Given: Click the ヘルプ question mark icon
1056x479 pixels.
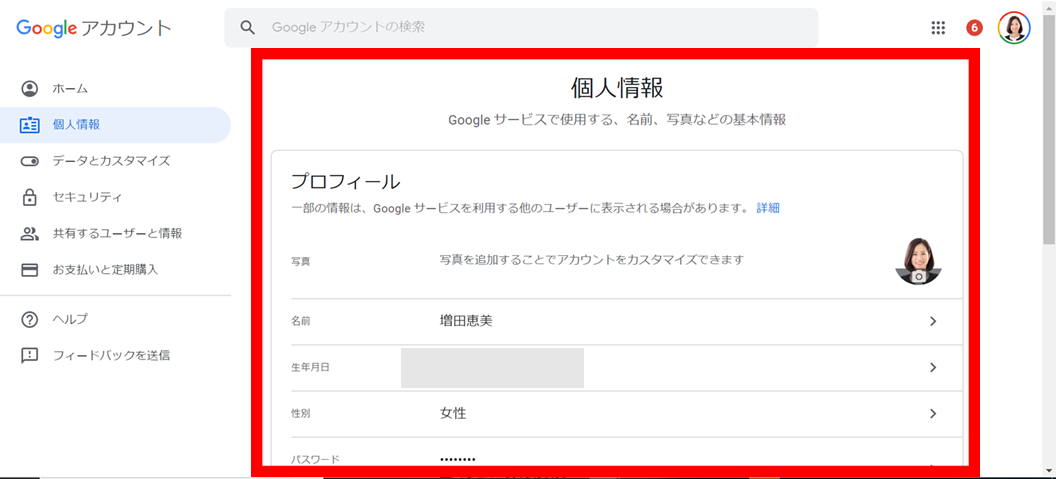Looking at the screenshot, I should [30, 319].
